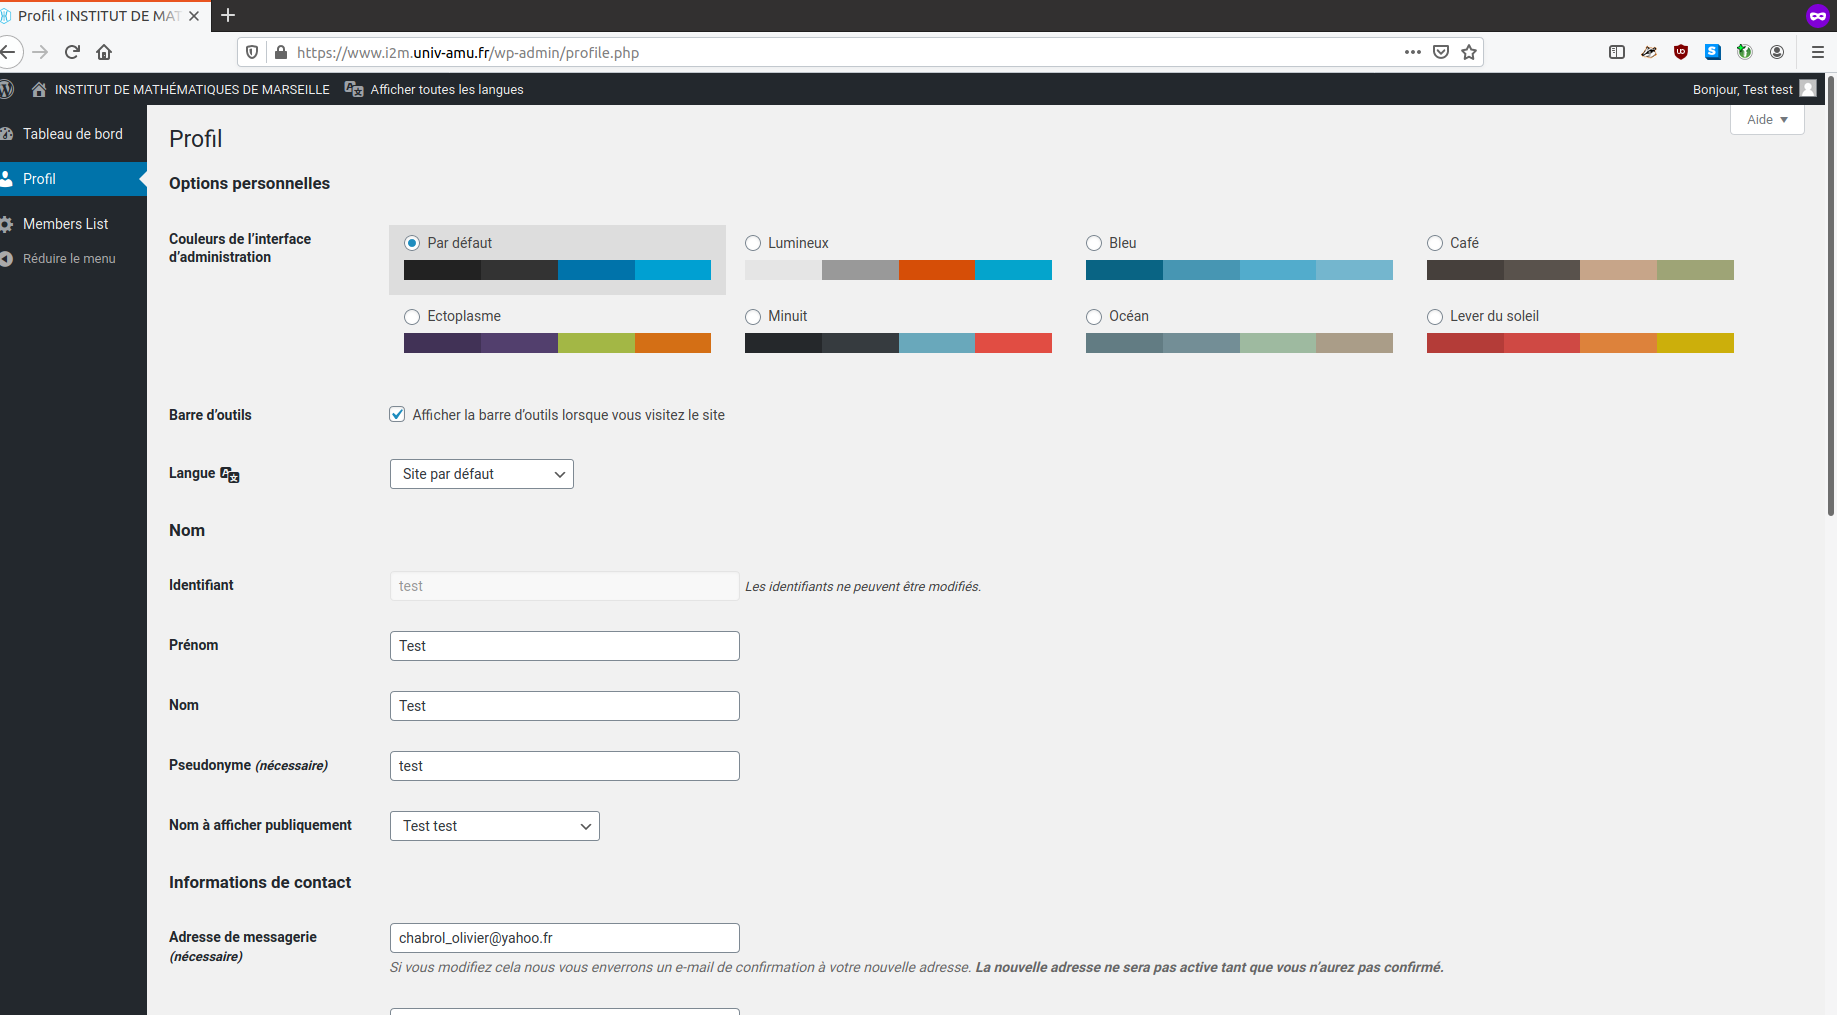Click Afficher toutes les langues
Screen dimensions: 1837x1015
447,89
